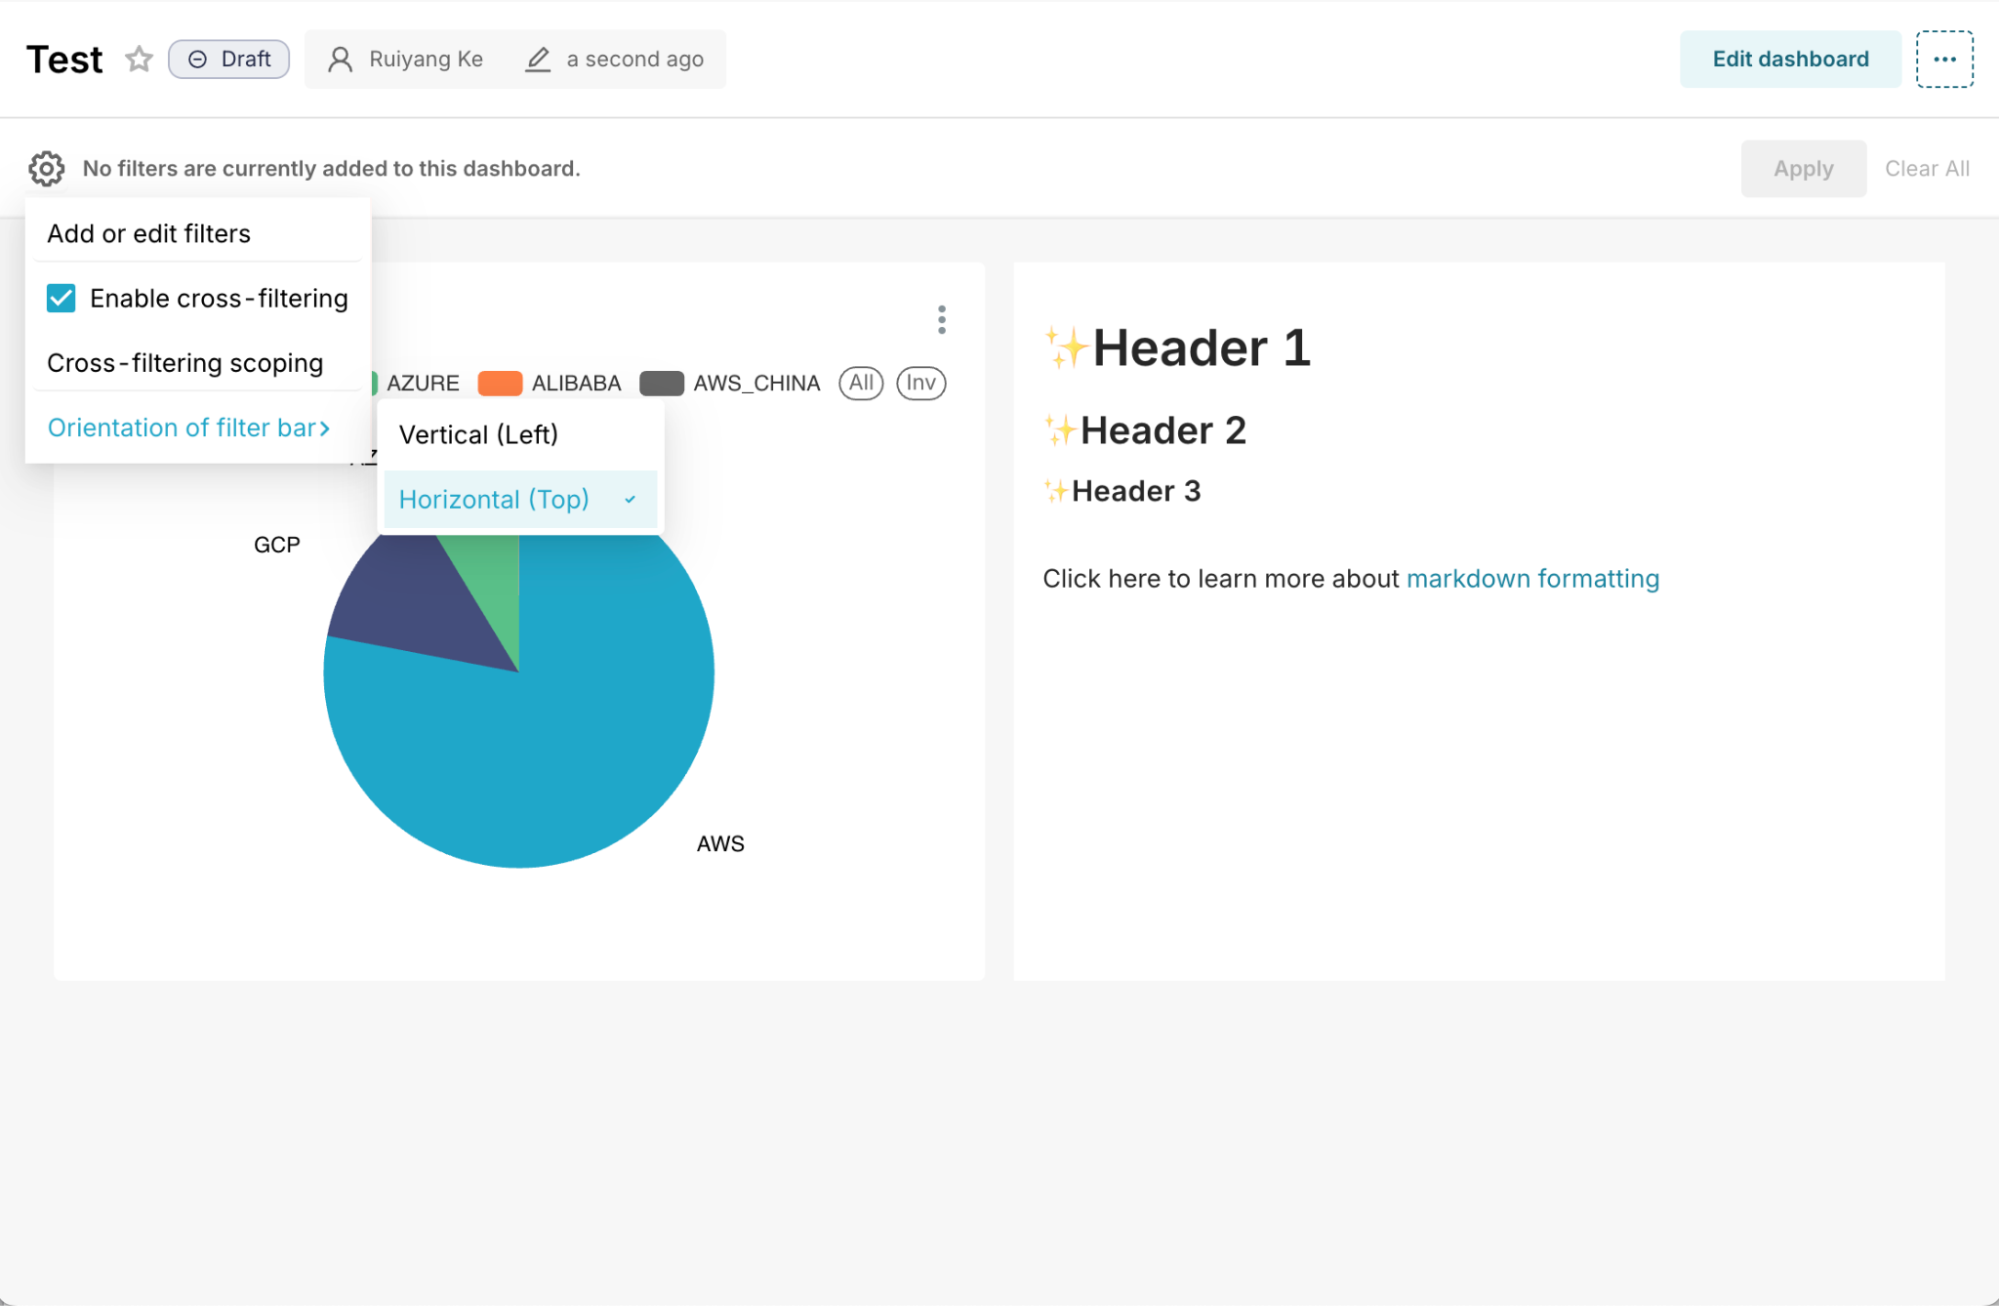Click the markdown formatting link
1999x1306 pixels.
point(1531,579)
